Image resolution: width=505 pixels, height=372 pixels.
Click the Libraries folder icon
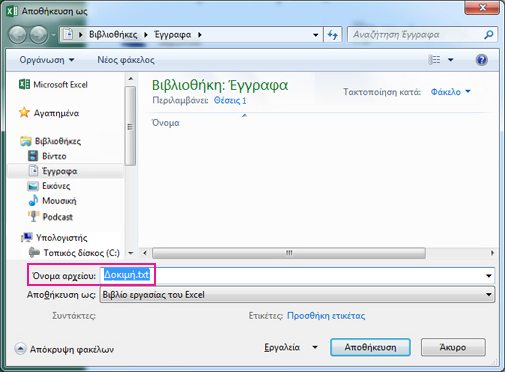tap(26, 141)
